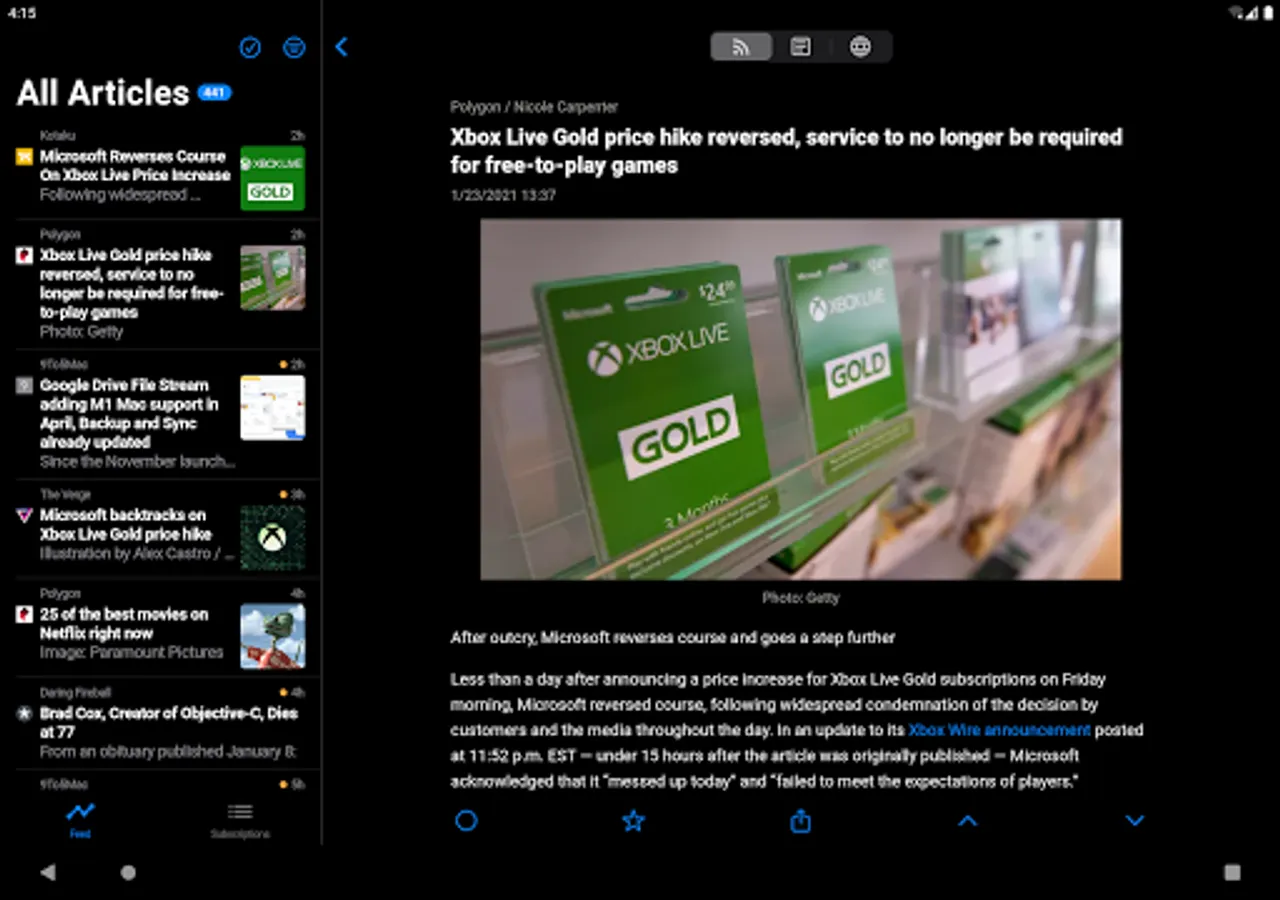Viewport: 1280px width, 900px height.
Task: Open 25 of the best movies article
Action: tap(160, 627)
